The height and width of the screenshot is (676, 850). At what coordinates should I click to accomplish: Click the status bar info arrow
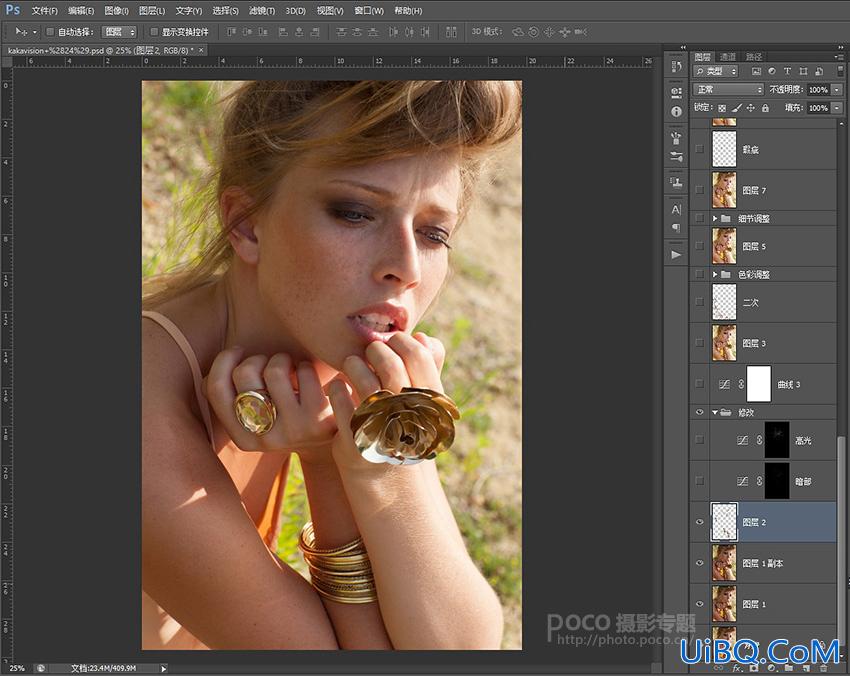164,668
